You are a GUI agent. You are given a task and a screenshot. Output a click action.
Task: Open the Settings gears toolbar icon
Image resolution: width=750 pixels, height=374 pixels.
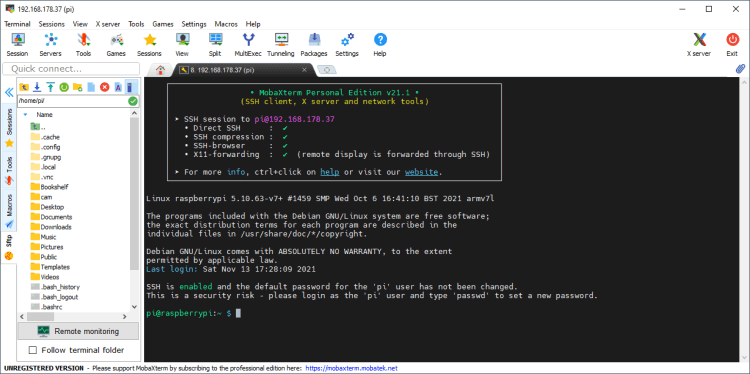(347, 44)
